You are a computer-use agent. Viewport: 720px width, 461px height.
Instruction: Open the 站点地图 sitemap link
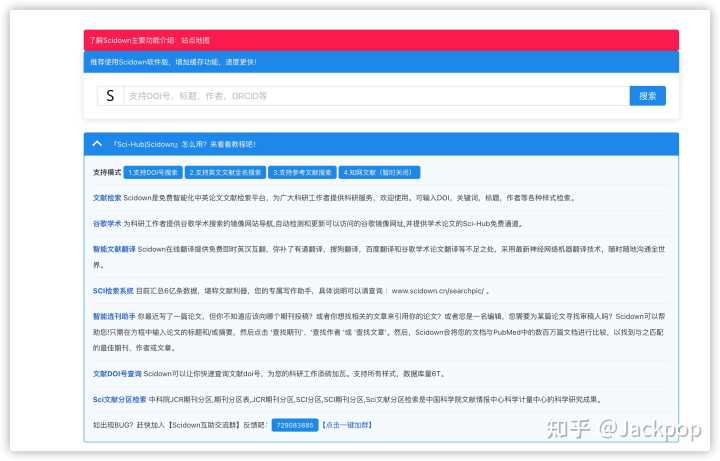[x=196, y=40]
